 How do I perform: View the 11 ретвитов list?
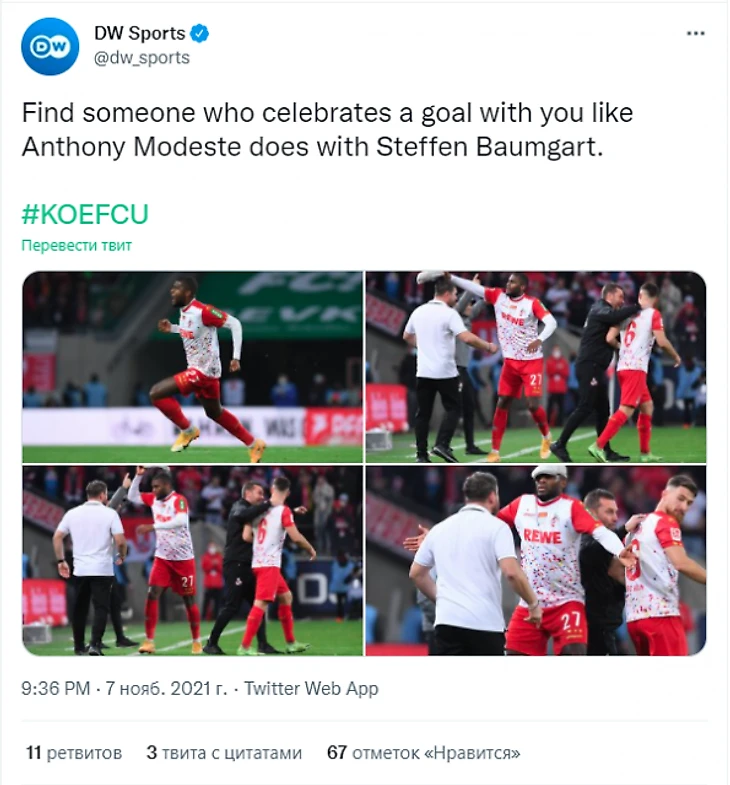[73, 752]
